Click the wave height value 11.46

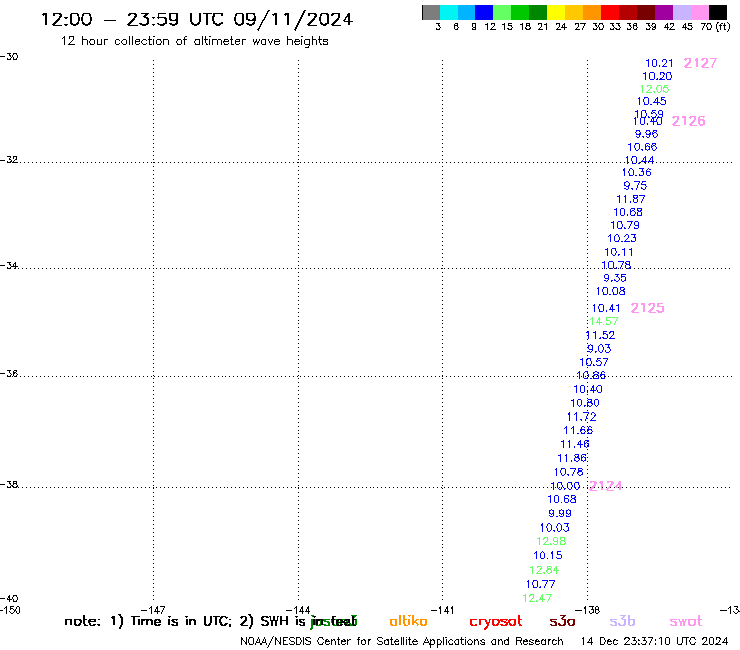(575, 444)
